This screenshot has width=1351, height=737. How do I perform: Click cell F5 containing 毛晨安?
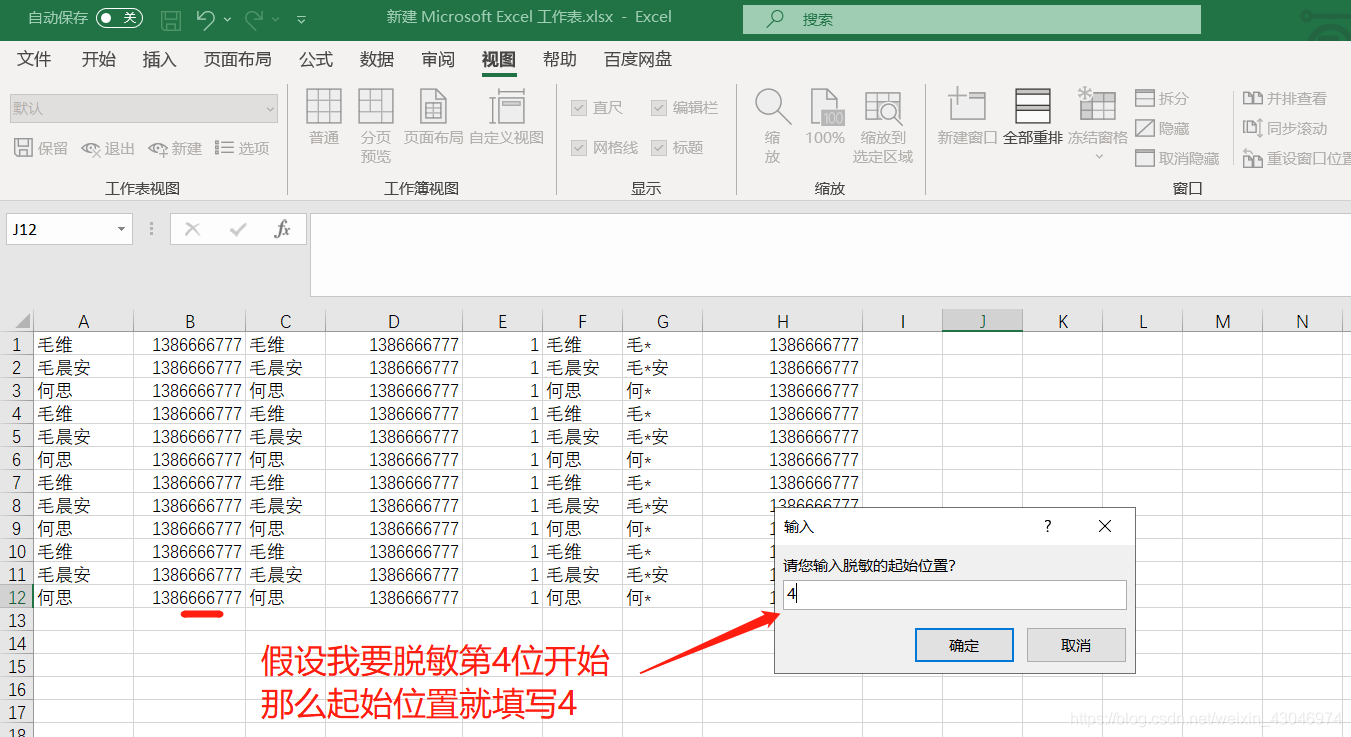[x=582, y=437]
